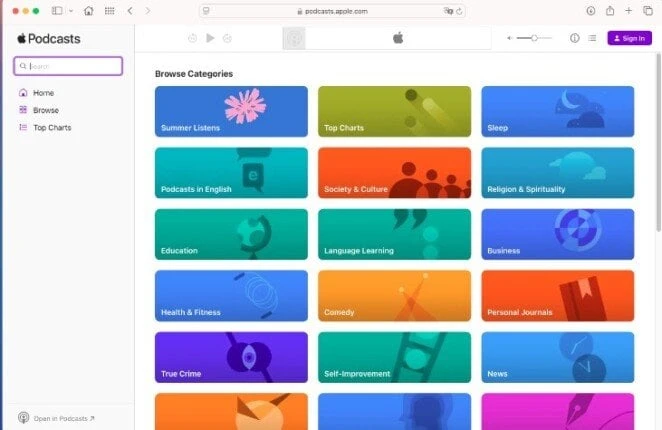Open a new tab with plus icon
662x430 pixels.
[x=629, y=11]
